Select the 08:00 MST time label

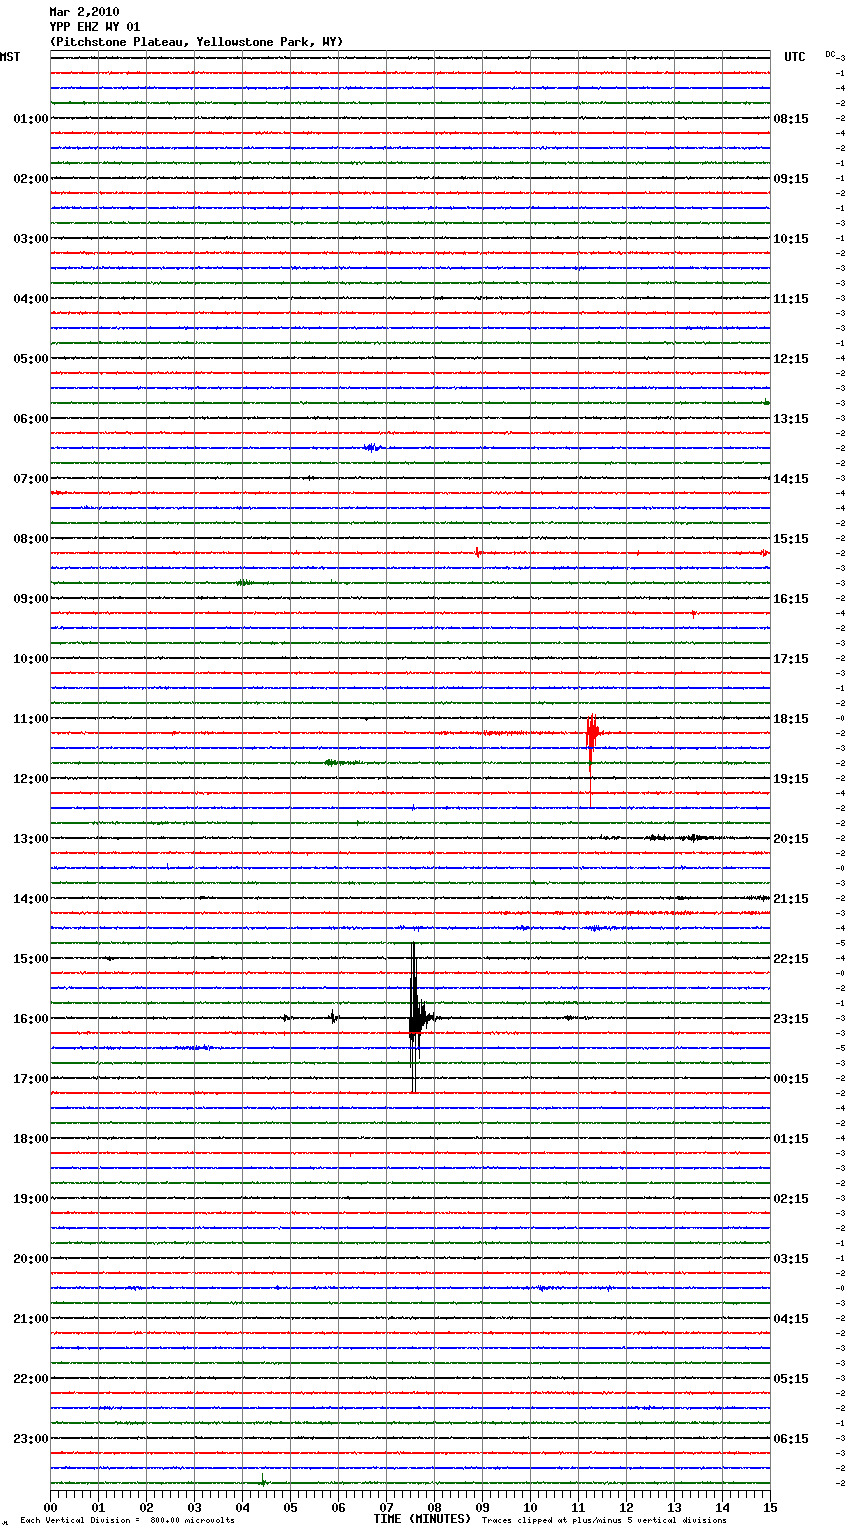pyautogui.click(x=31, y=539)
